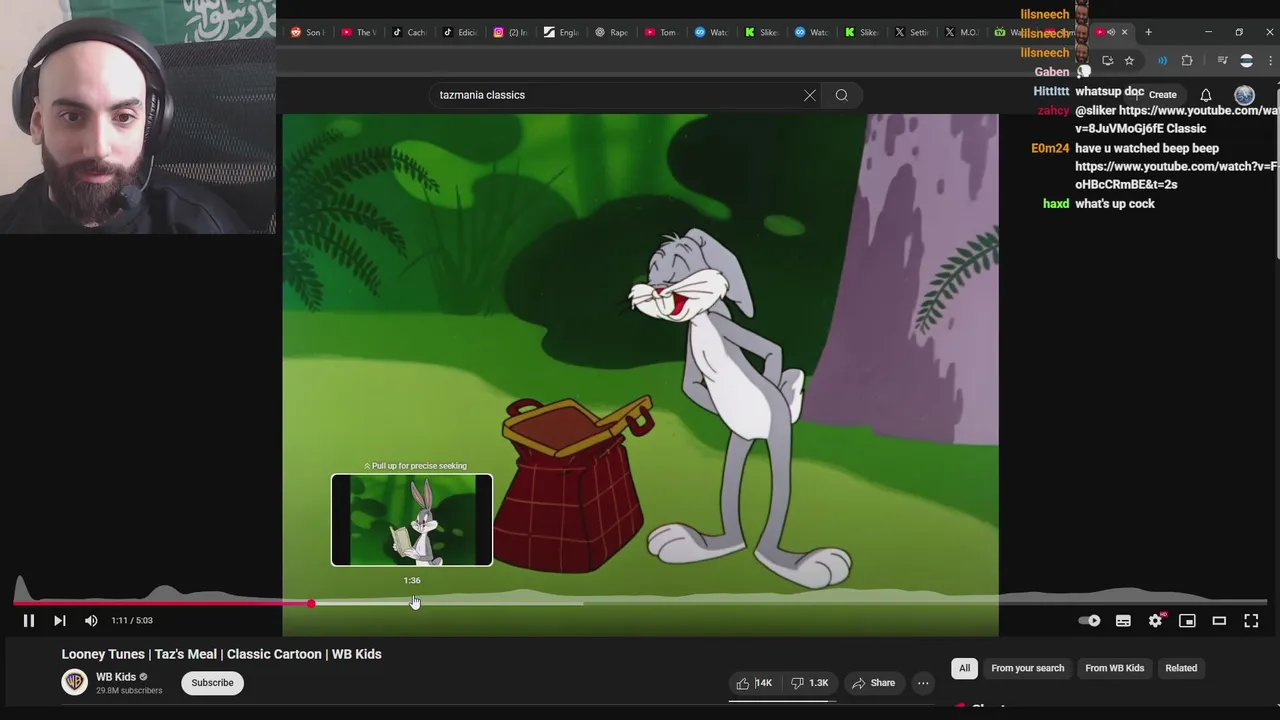Seek to 1:36 on the progress bar
This screenshot has width=1280, height=720.
tap(413, 603)
